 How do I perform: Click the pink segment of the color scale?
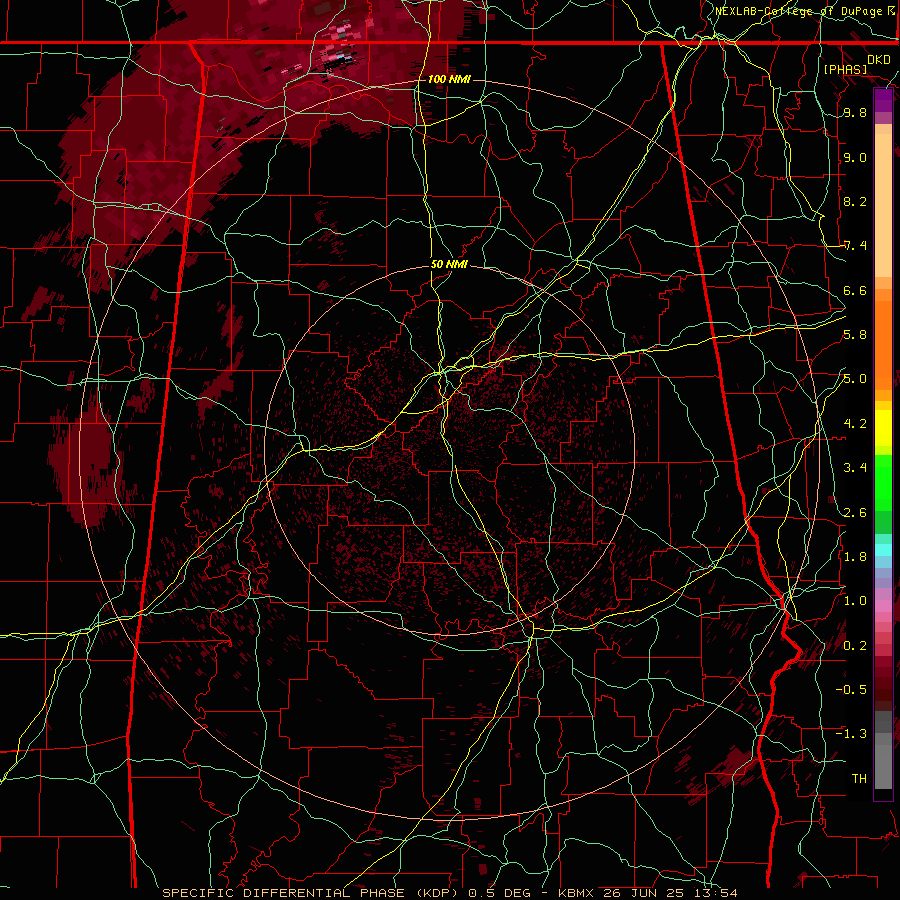[883, 605]
